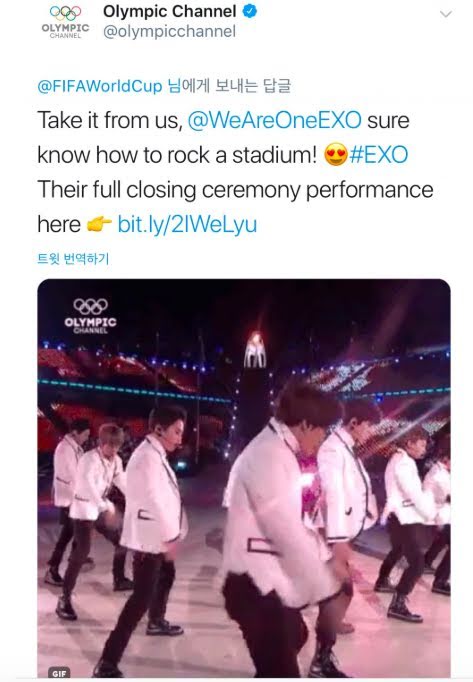Click the pointing hand emoji
This screenshot has width=473, height=682.
(x=99, y=224)
